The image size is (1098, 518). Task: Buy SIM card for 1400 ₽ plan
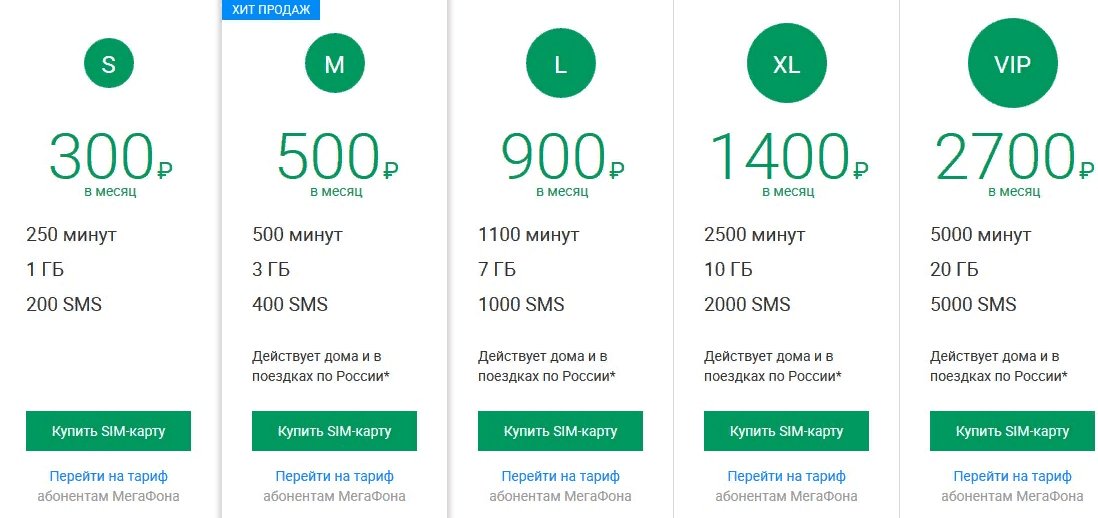[787, 431]
